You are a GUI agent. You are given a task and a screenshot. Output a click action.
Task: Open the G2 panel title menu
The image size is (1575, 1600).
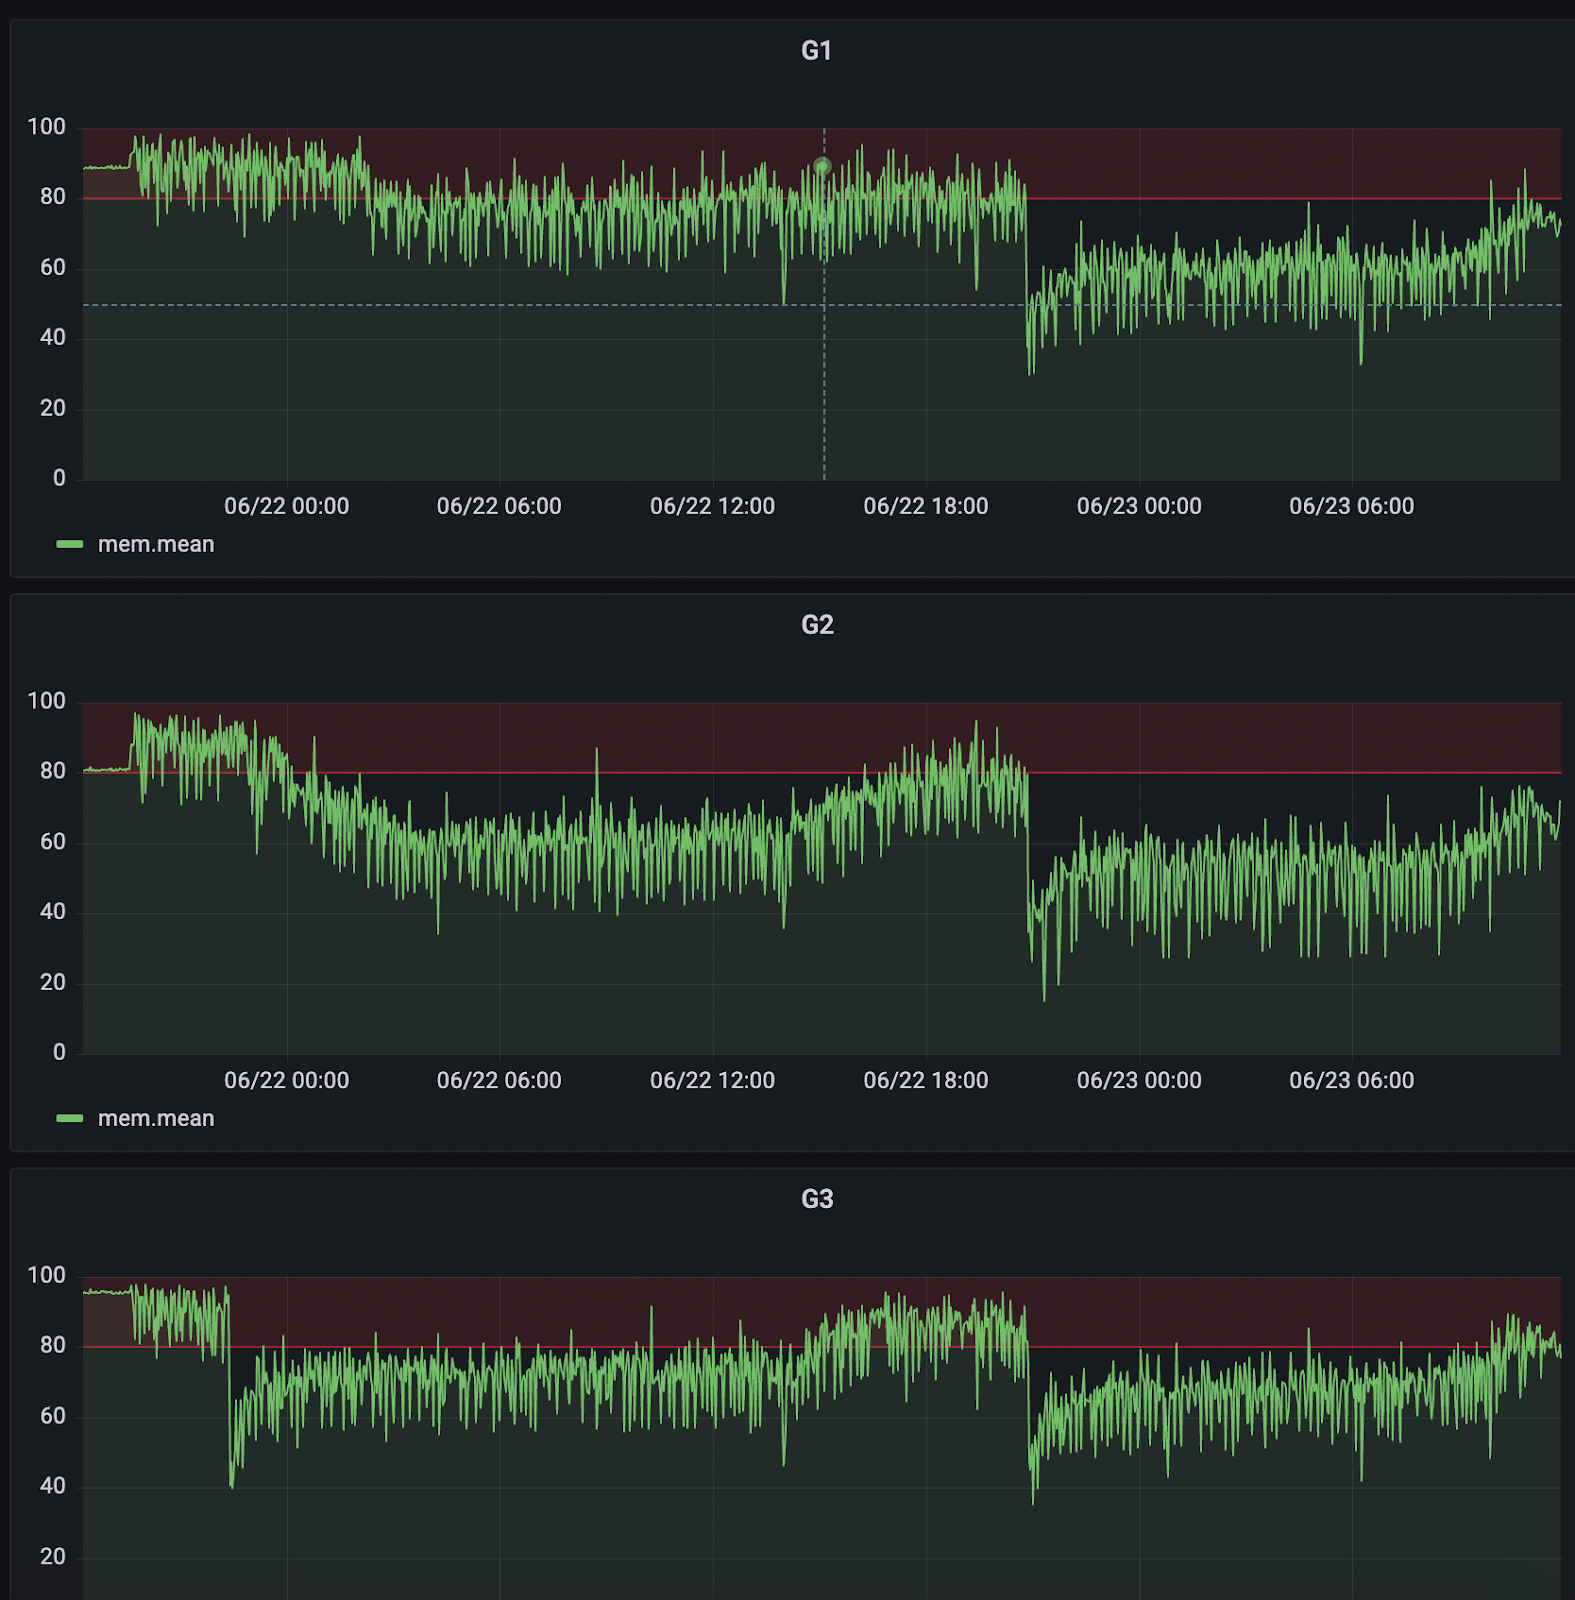coord(816,625)
